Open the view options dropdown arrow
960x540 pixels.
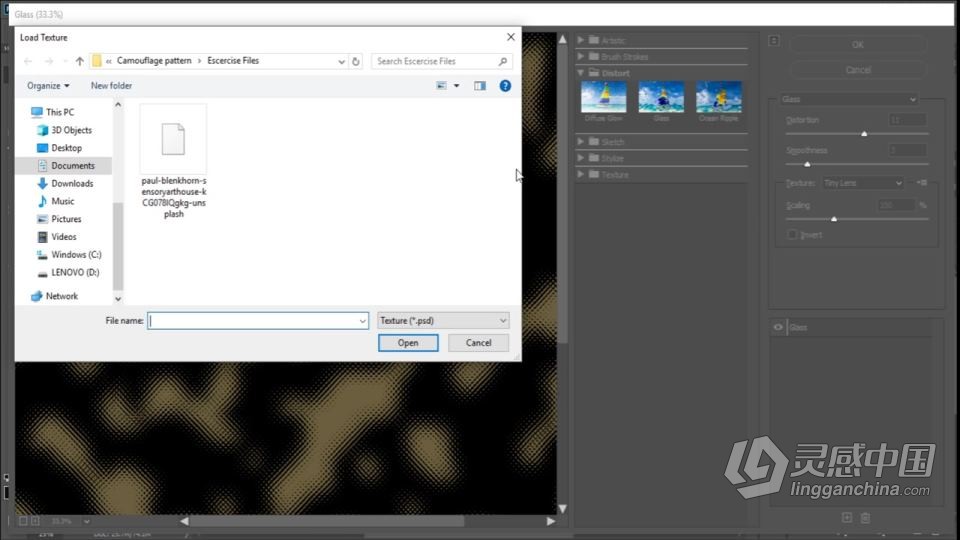click(x=457, y=86)
